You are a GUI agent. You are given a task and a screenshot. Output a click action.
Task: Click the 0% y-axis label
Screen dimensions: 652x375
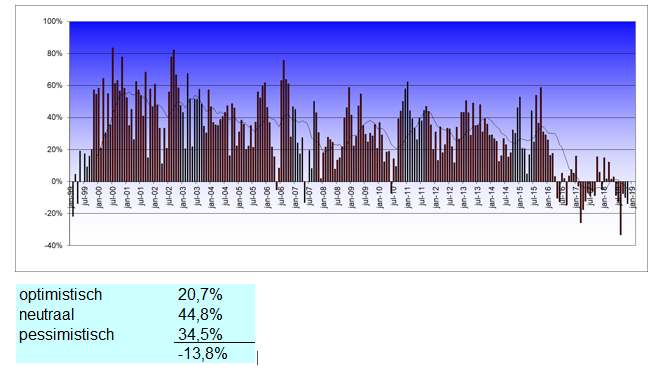(57, 182)
